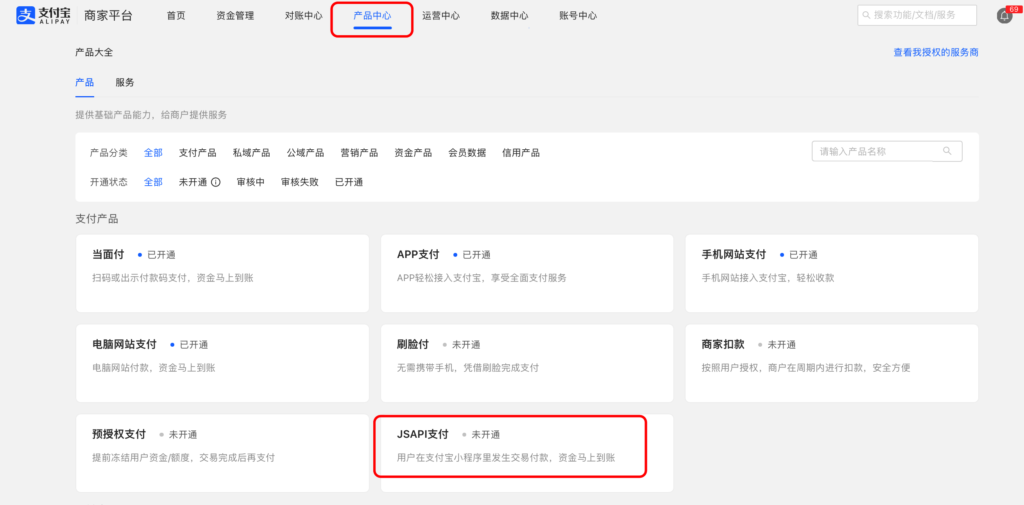Click the Alipay logo icon
Screen dimensions: 1024x505
(x=26, y=16)
